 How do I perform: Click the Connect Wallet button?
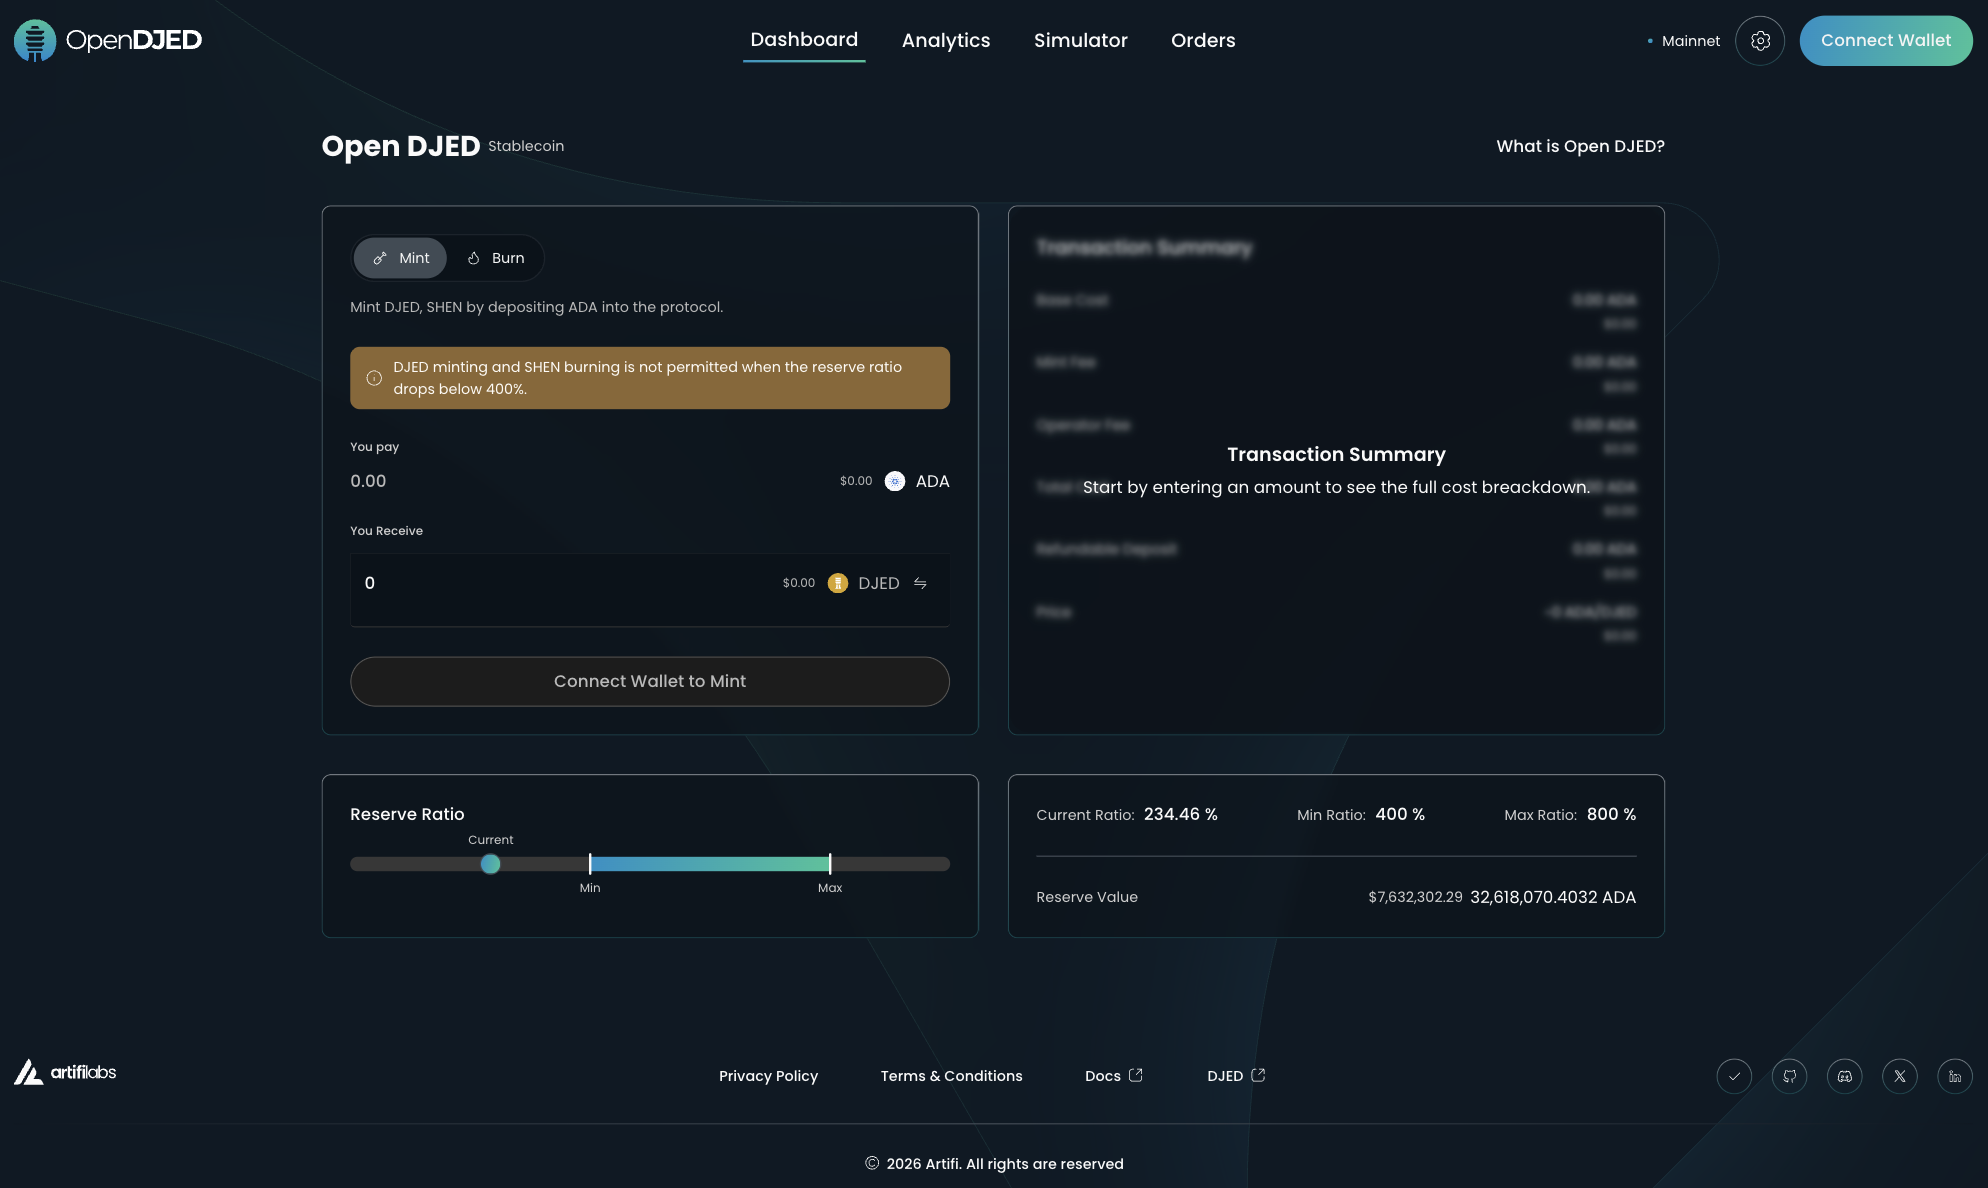1886,41
